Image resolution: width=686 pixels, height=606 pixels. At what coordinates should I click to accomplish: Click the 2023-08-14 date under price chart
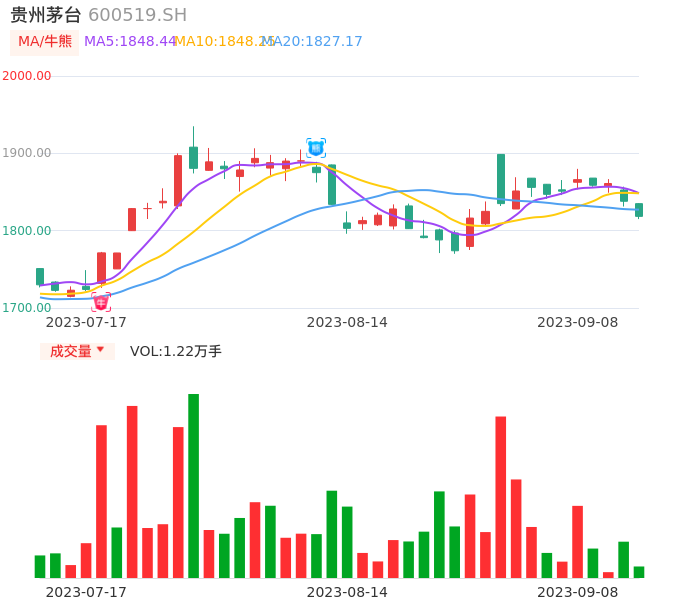[x=347, y=322]
